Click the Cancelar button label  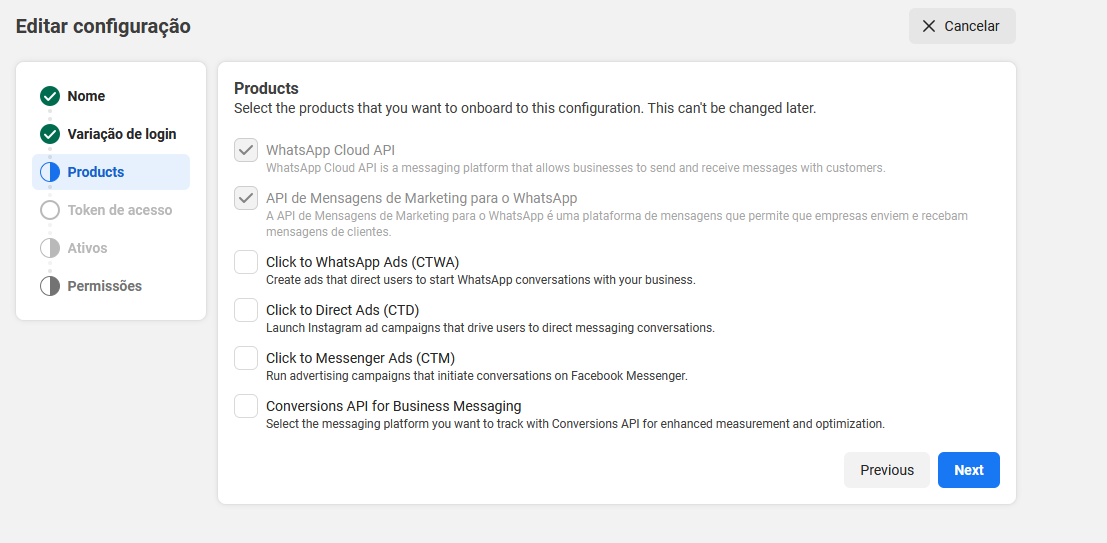[971, 26]
